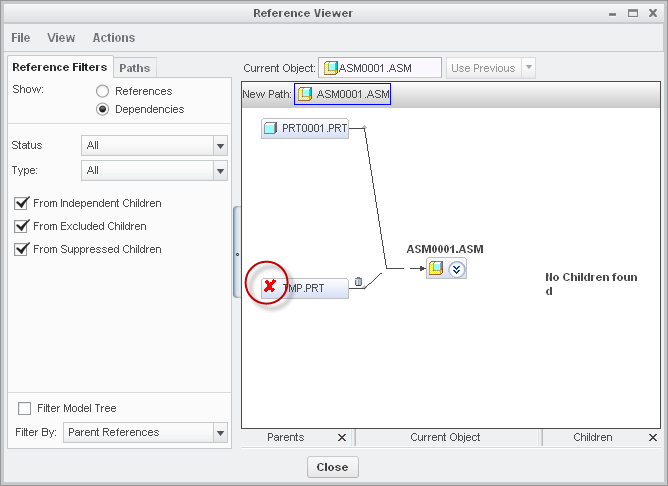The height and width of the screenshot is (486, 668).
Task: Close the Parents column
Action: pos(342,437)
